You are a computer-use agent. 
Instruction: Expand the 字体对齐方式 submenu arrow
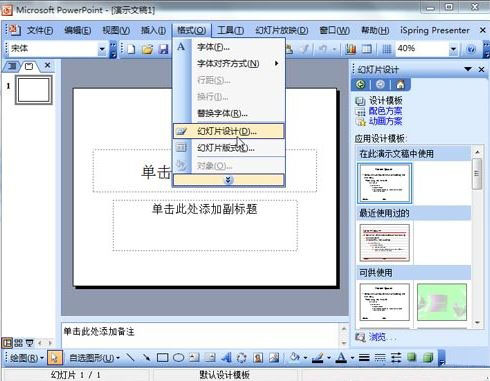(x=276, y=63)
